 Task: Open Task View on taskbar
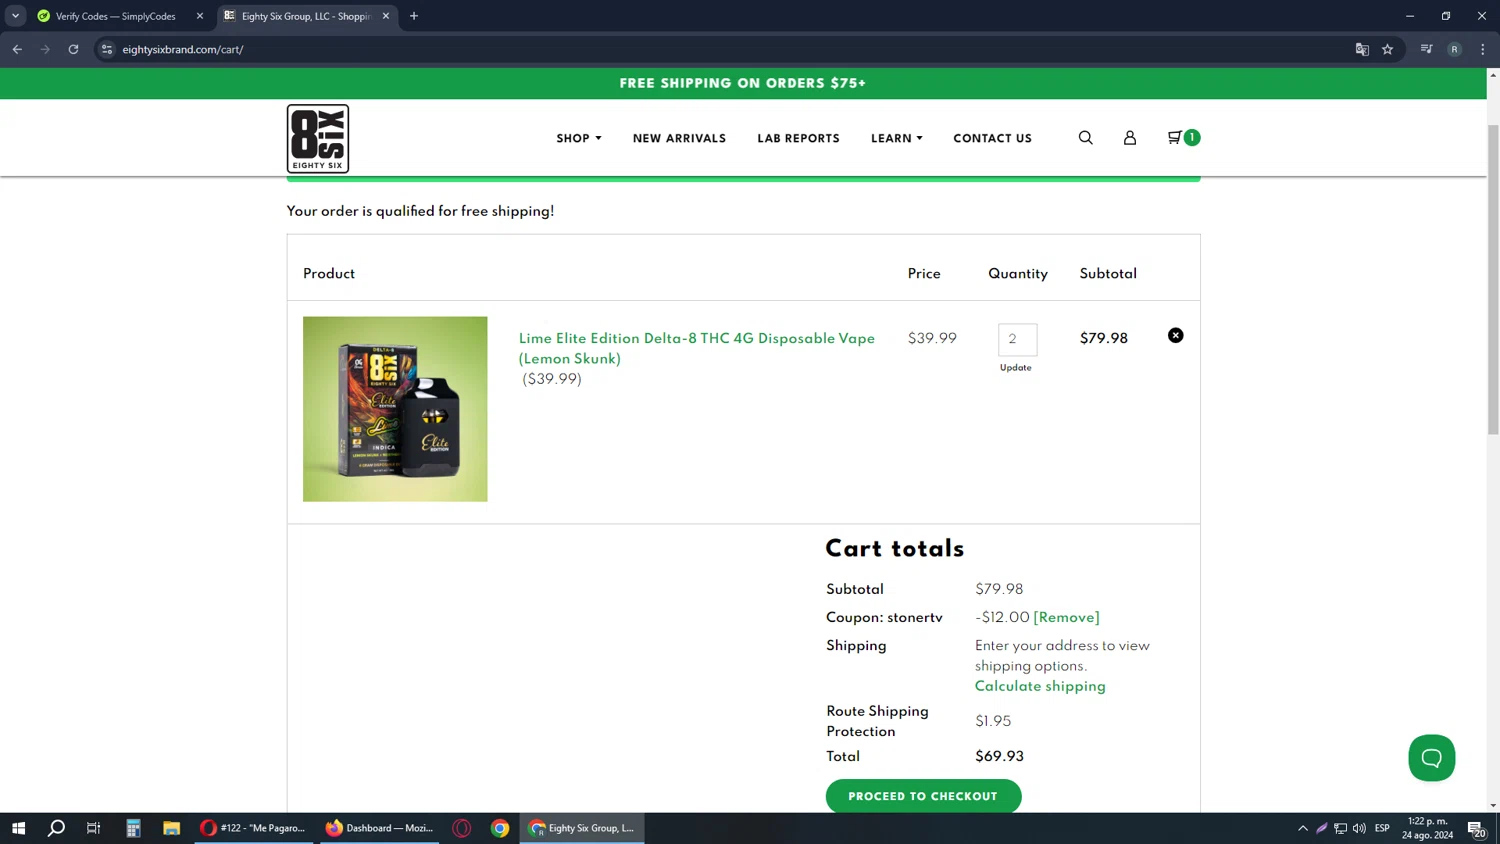pos(94,828)
